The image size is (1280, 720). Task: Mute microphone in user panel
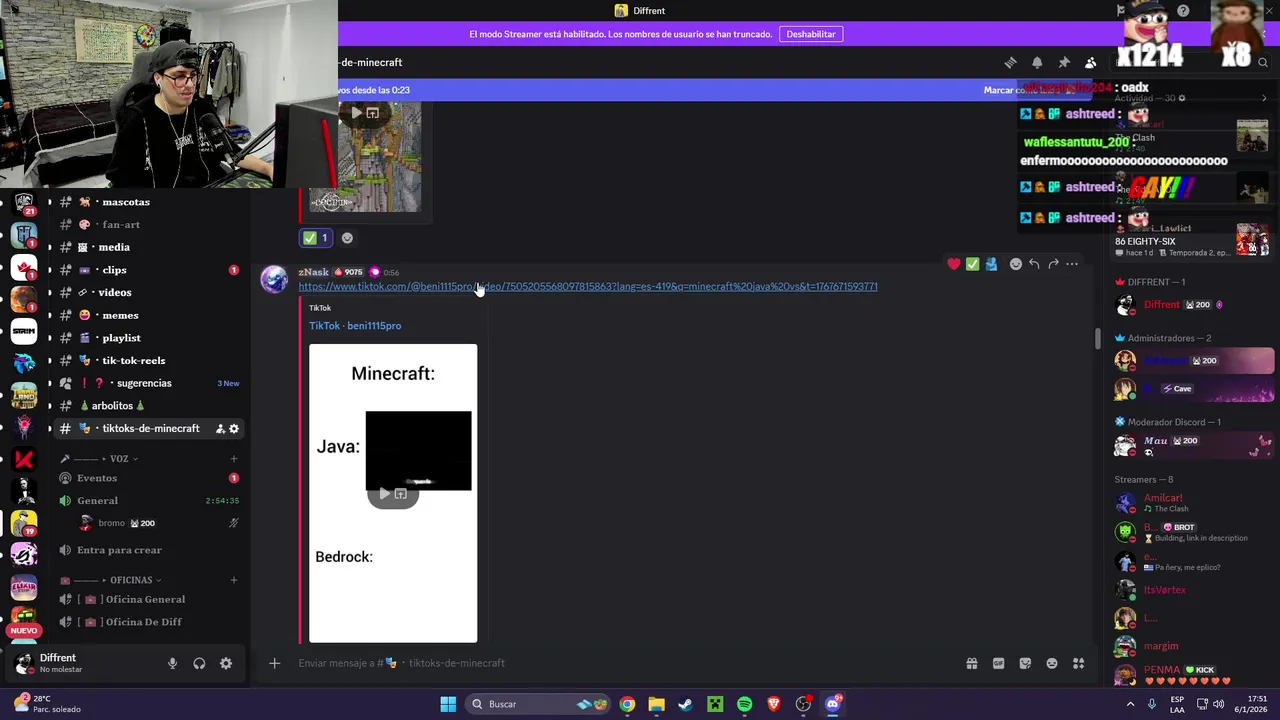click(x=172, y=663)
